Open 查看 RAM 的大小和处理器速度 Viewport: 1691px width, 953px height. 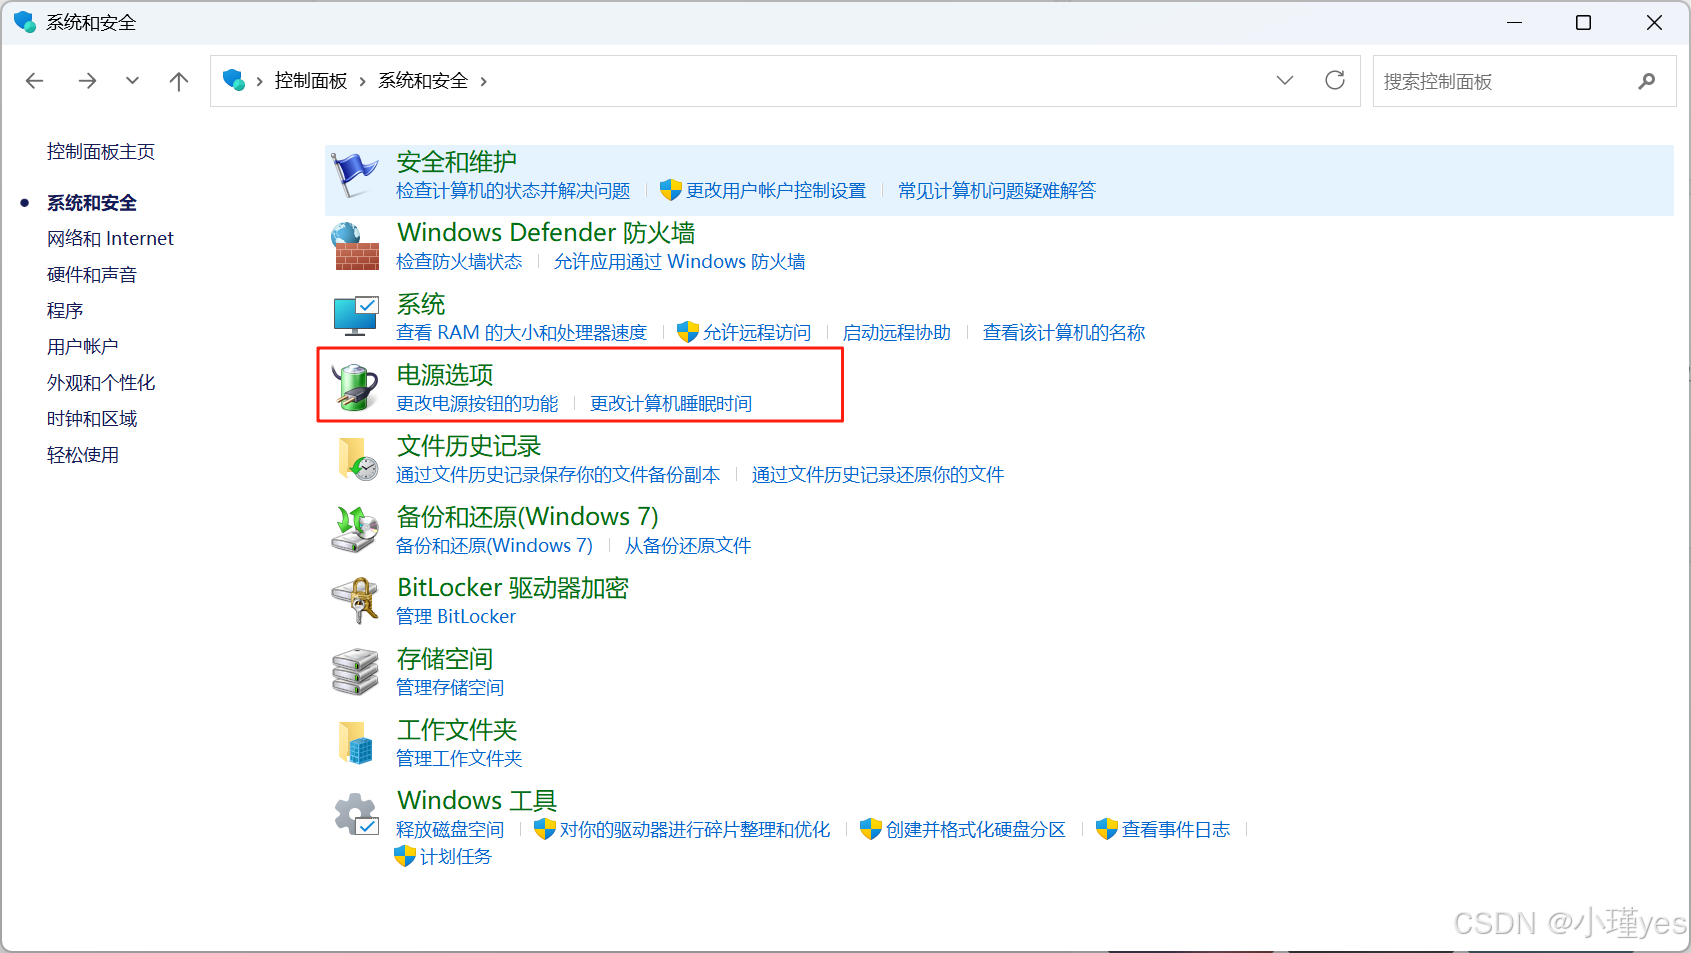point(522,333)
